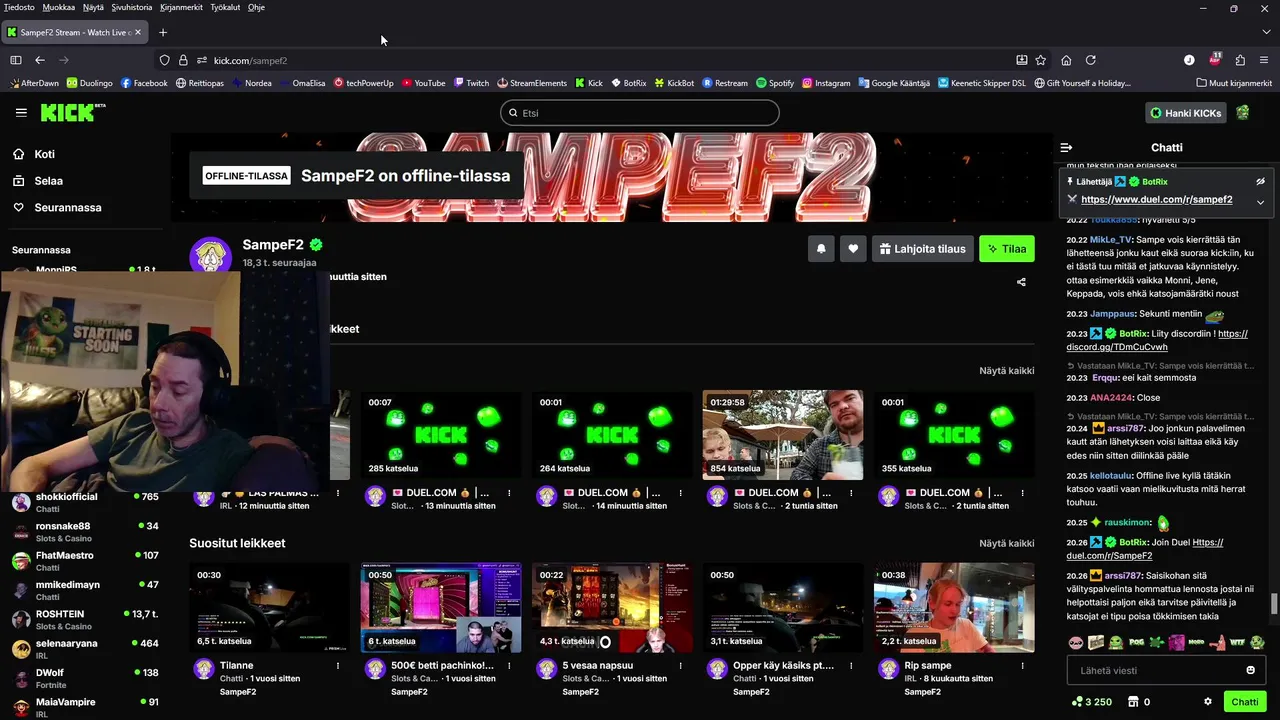Open options for 13 minuuttia sitten video
The width and height of the screenshot is (1280, 720).
point(510,493)
